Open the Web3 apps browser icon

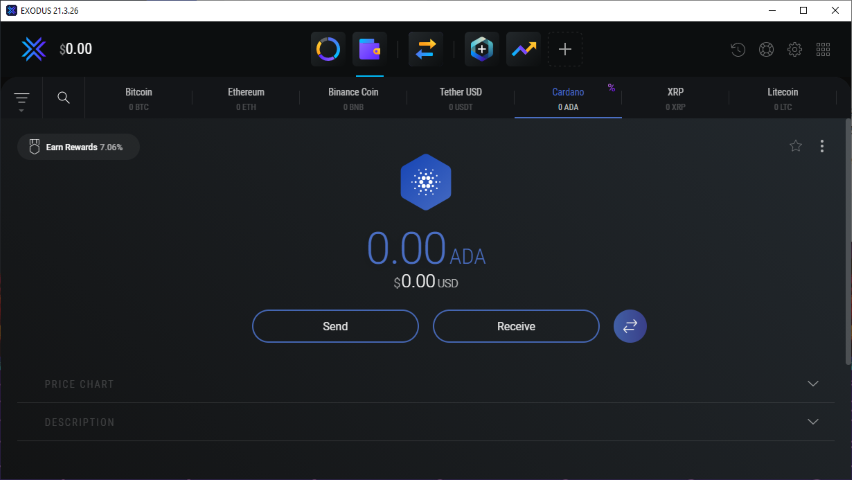[x=482, y=48]
